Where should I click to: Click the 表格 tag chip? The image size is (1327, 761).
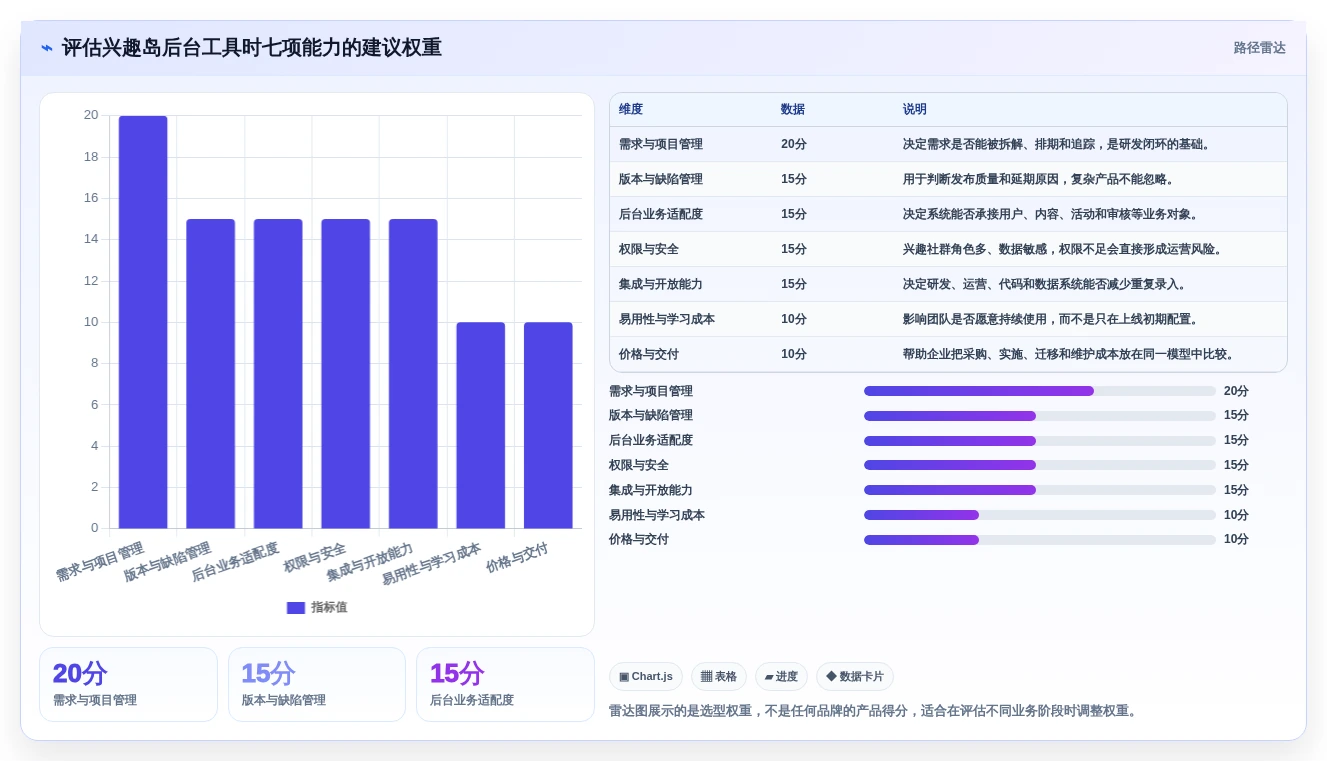click(719, 677)
